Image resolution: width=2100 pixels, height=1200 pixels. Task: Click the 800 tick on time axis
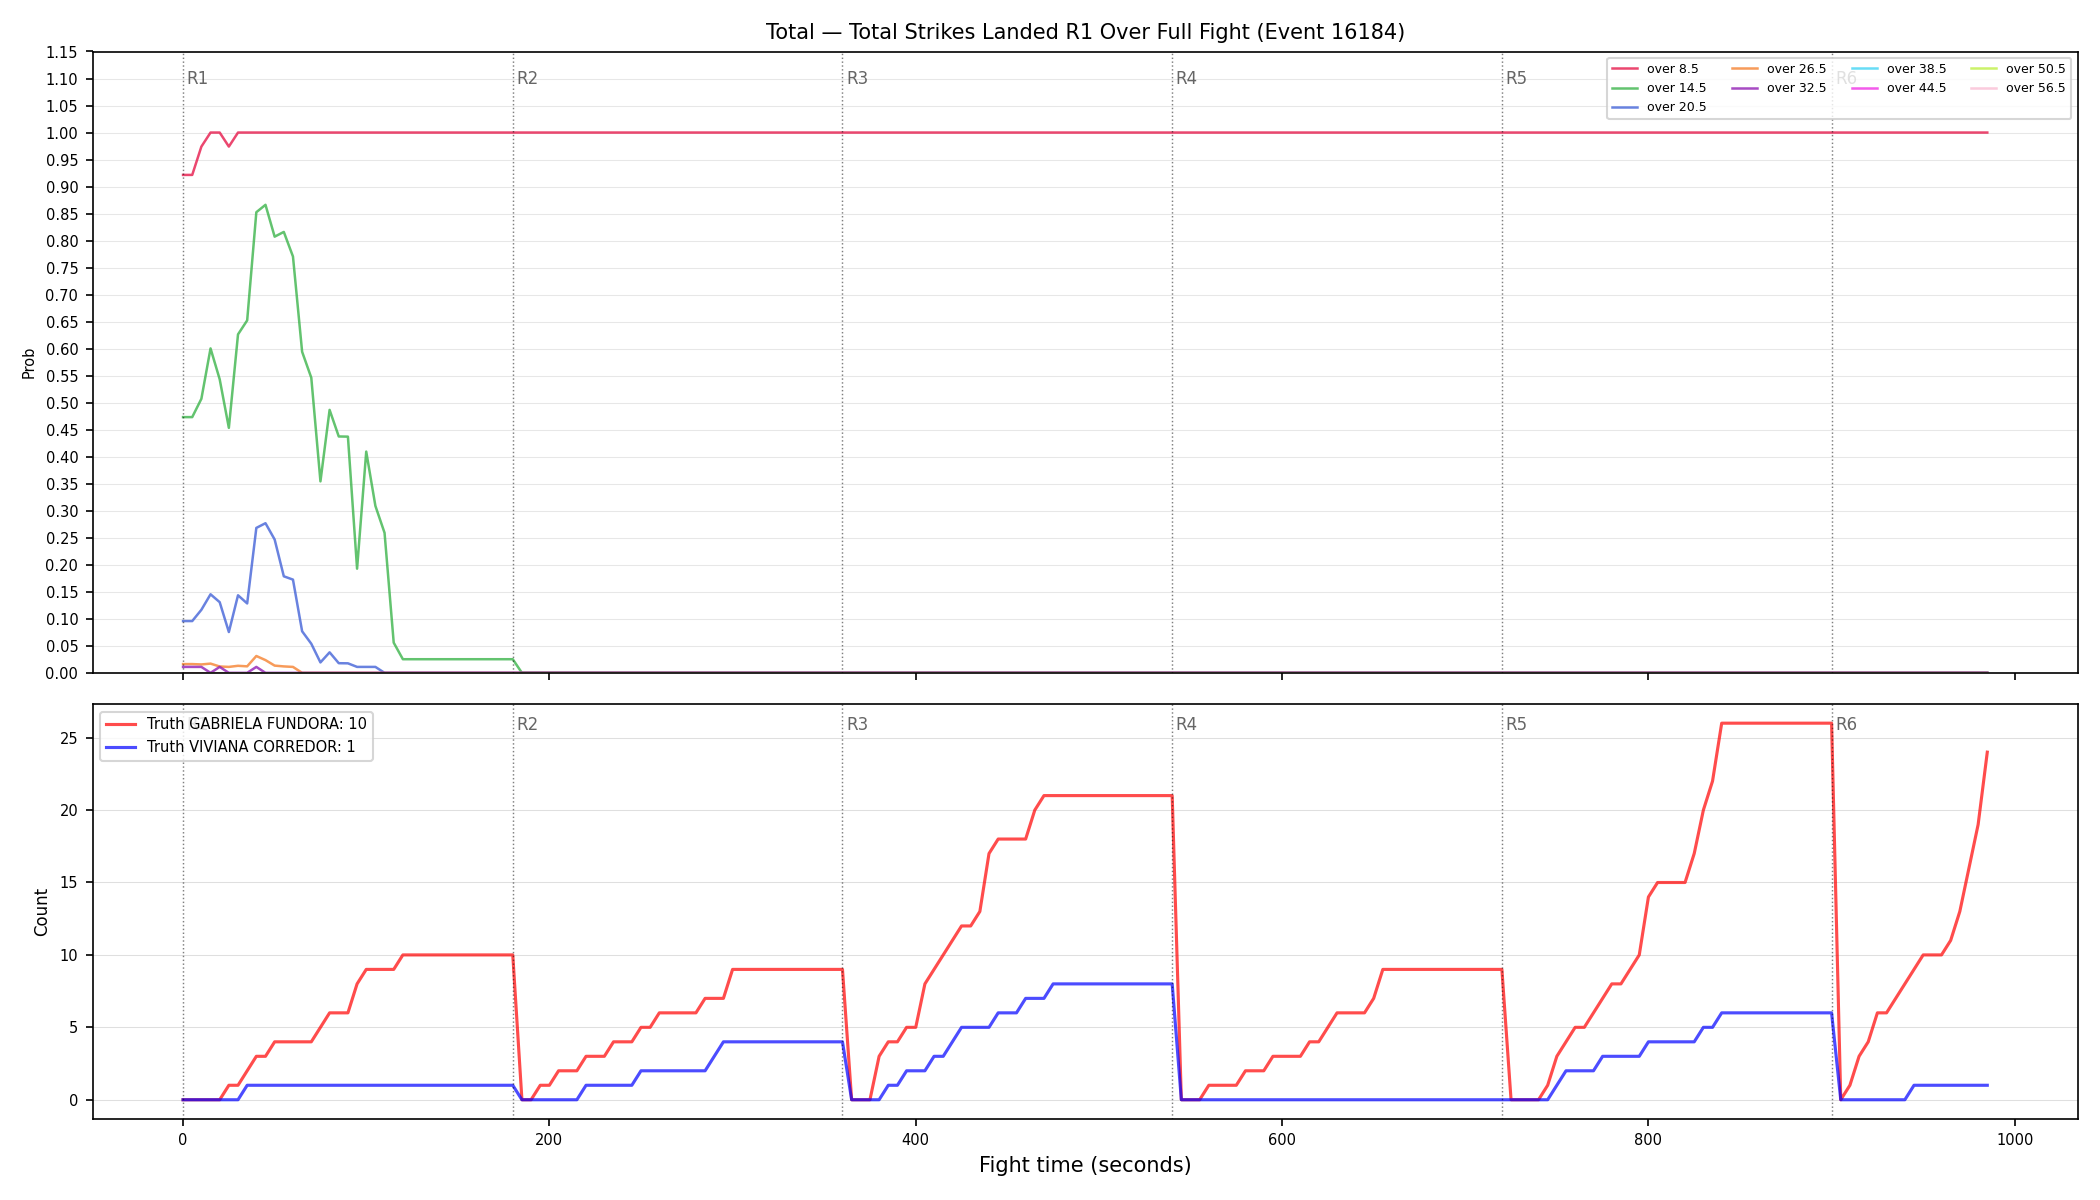coord(1648,1139)
